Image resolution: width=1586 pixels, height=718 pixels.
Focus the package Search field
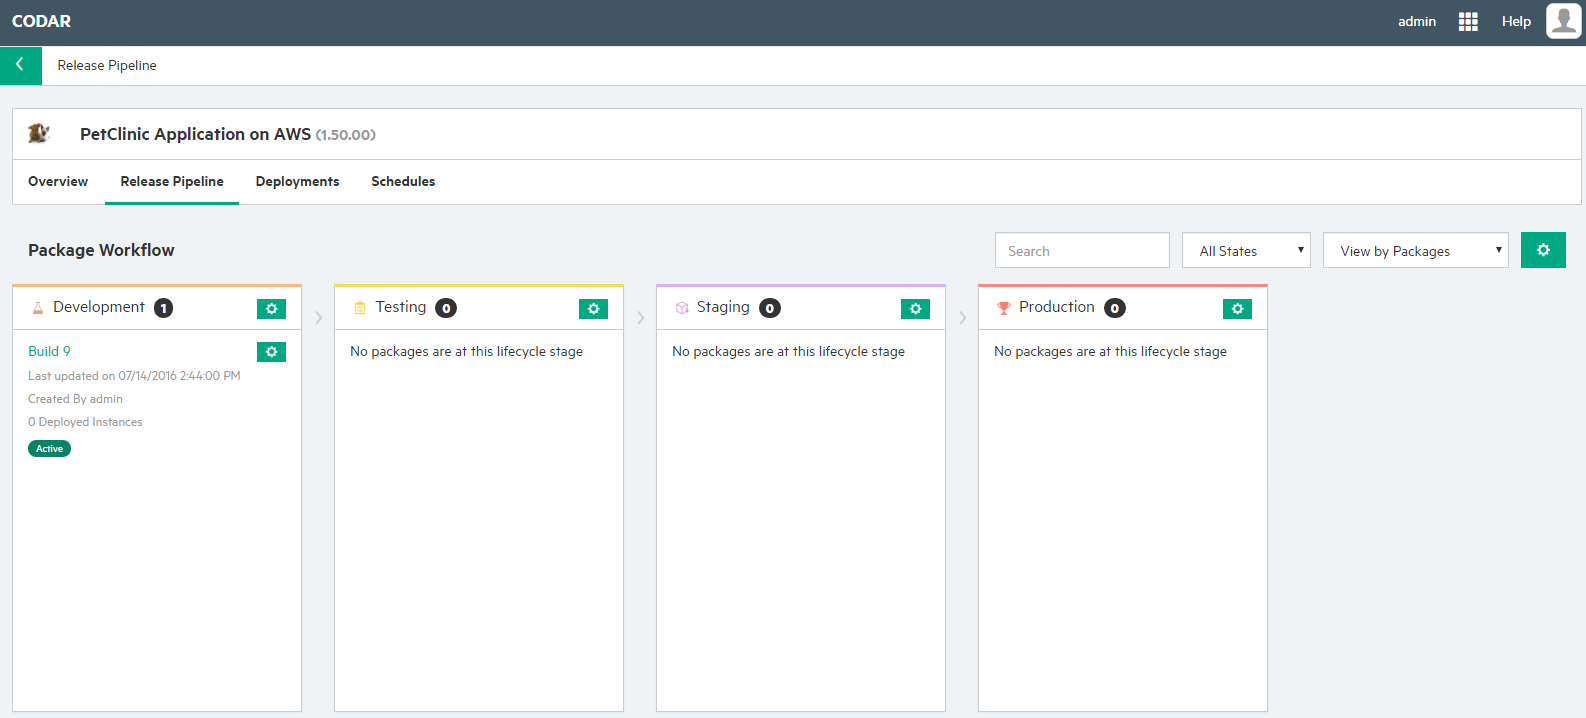(1082, 250)
